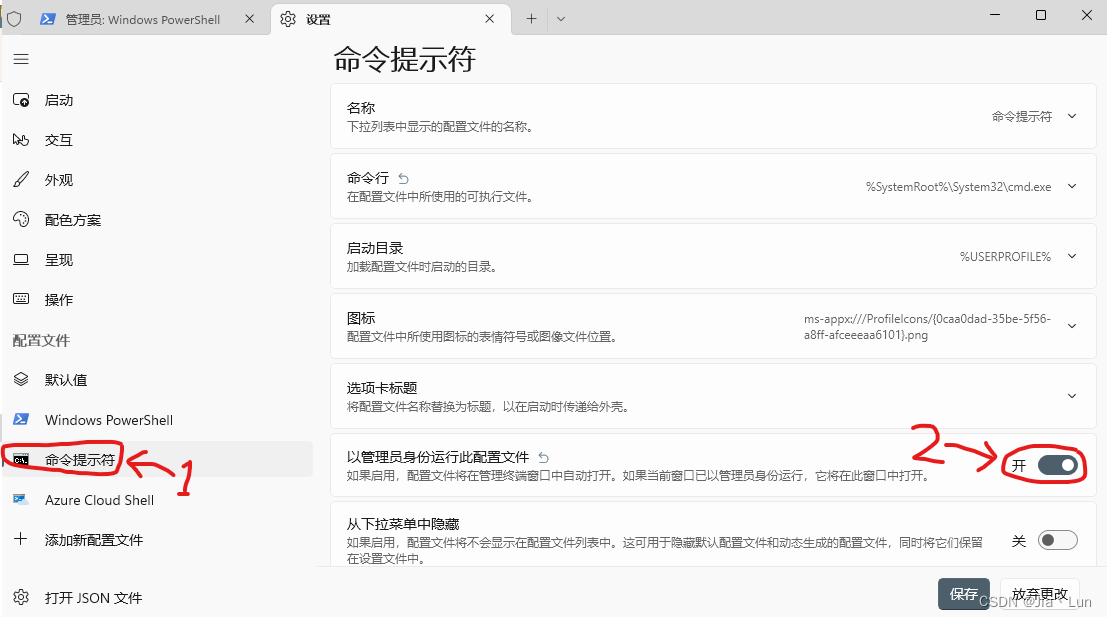Open the 启动 settings page
This screenshot has height=617, width=1107.
coord(157,100)
